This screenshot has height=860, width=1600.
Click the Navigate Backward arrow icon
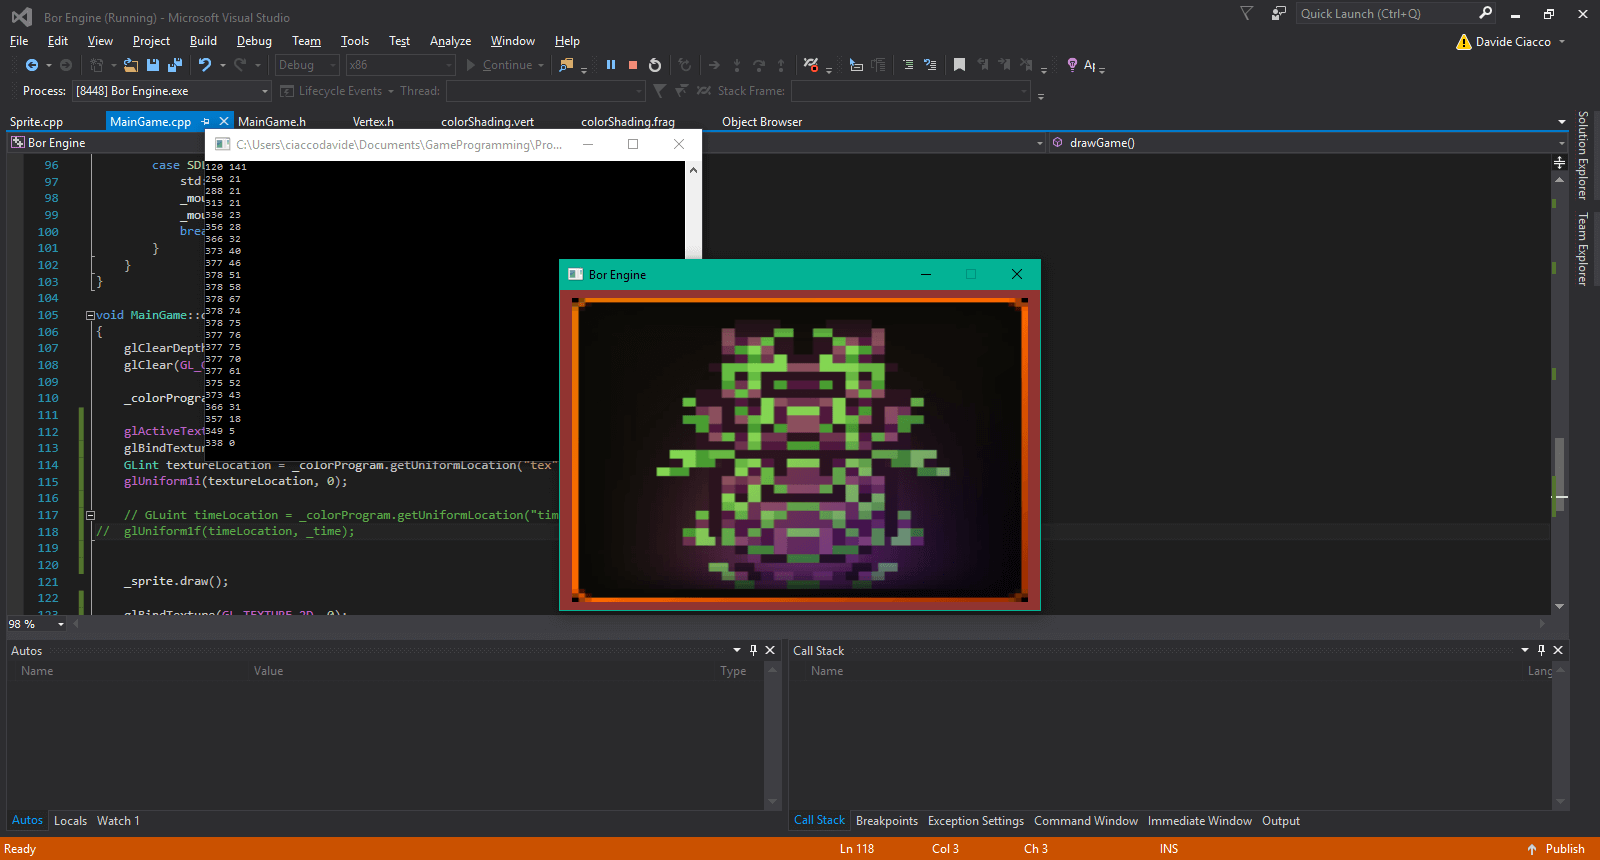point(32,65)
